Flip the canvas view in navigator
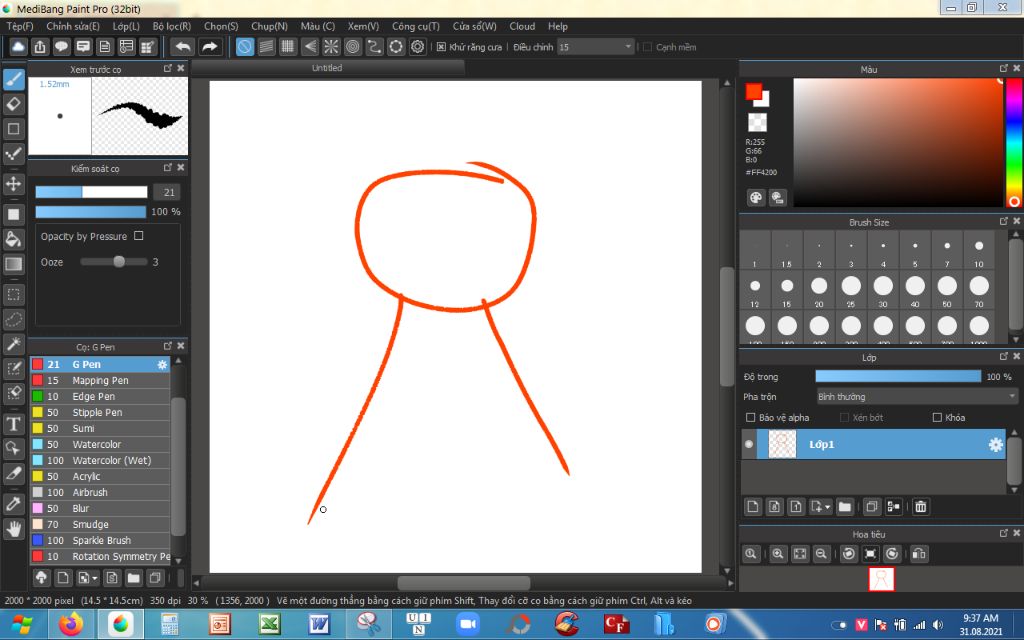Viewport: 1024px width, 640px height. pos(919,554)
